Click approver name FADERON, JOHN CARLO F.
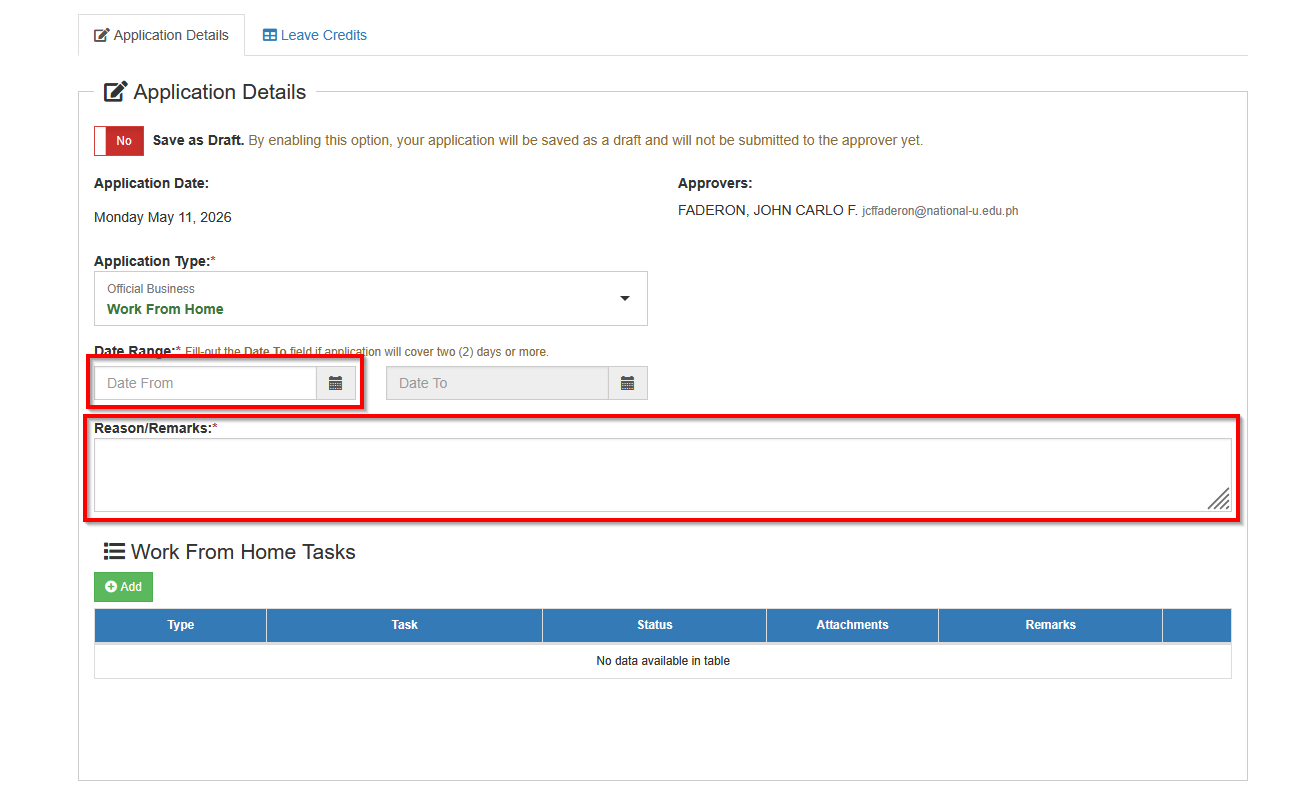Viewport: 1310px width, 793px height. click(x=768, y=211)
